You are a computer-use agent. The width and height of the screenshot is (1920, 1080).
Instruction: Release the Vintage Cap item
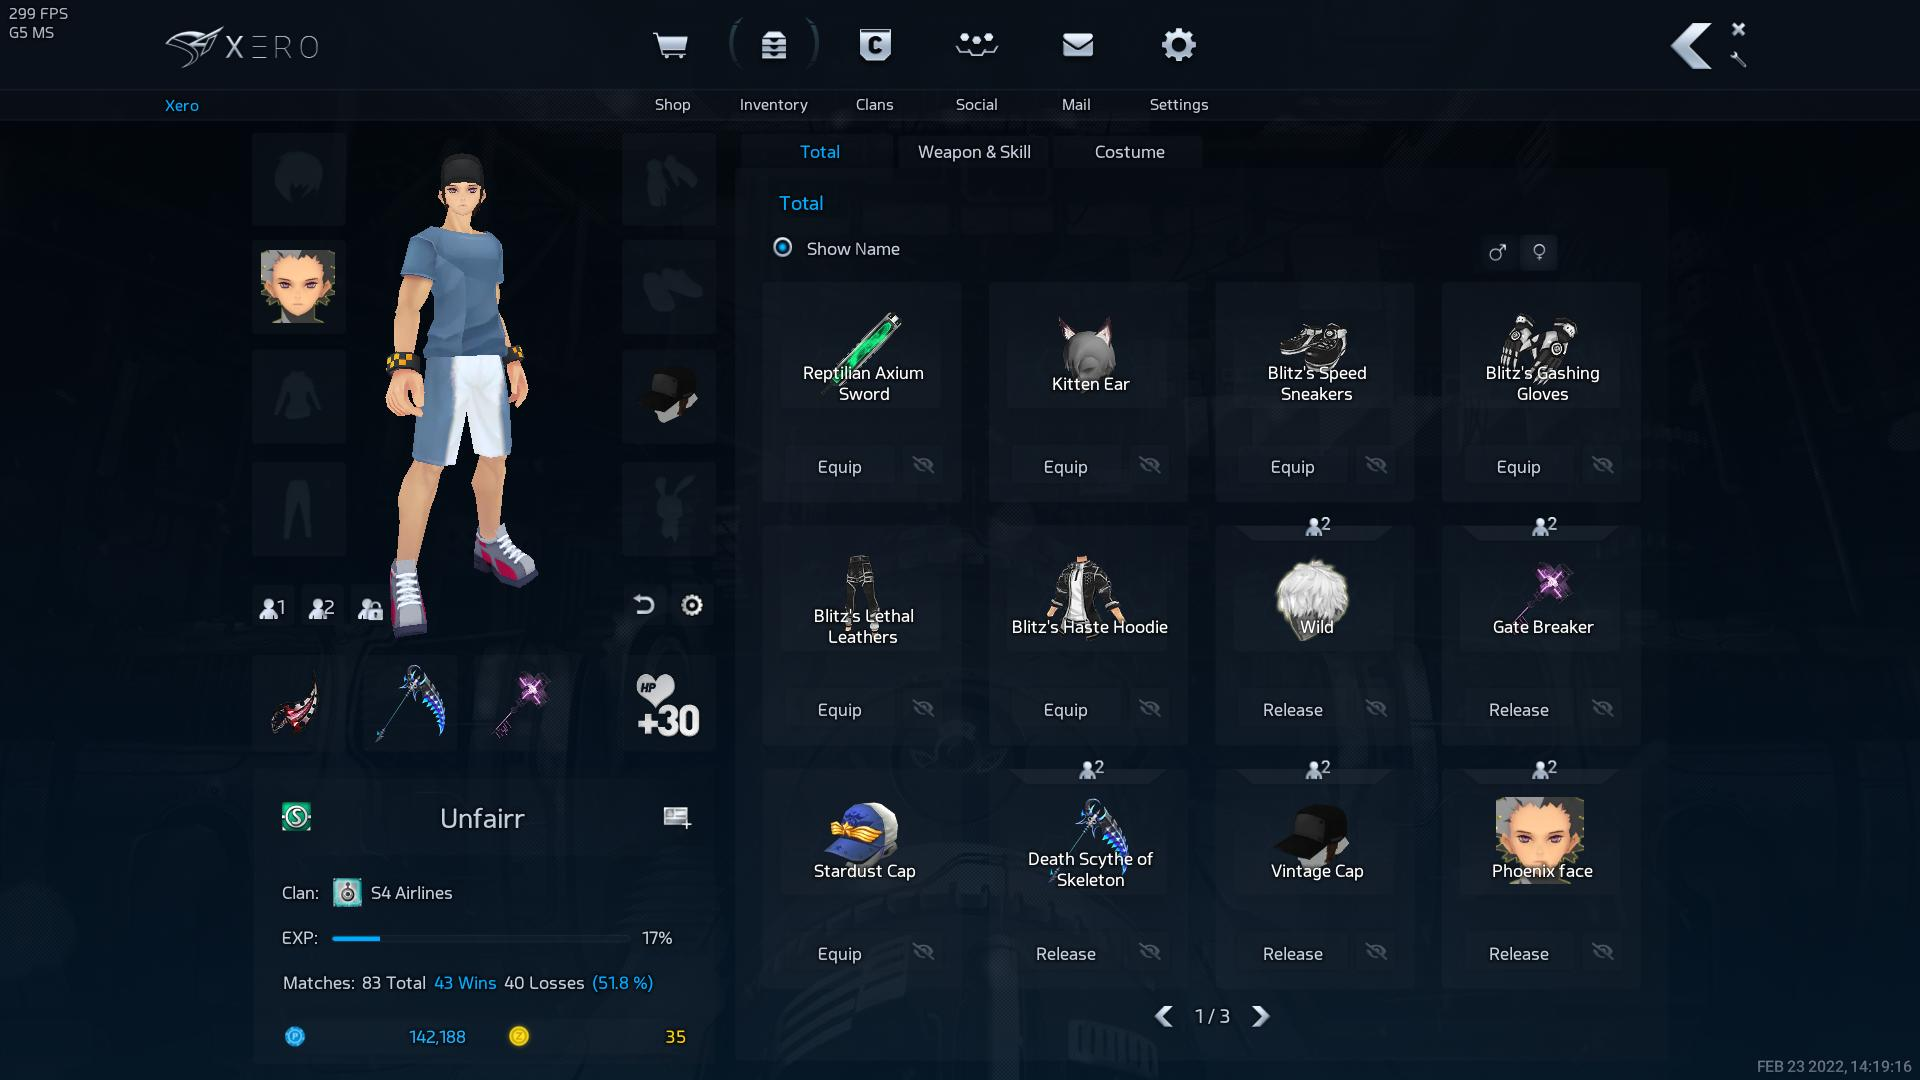click(1292, 954)
